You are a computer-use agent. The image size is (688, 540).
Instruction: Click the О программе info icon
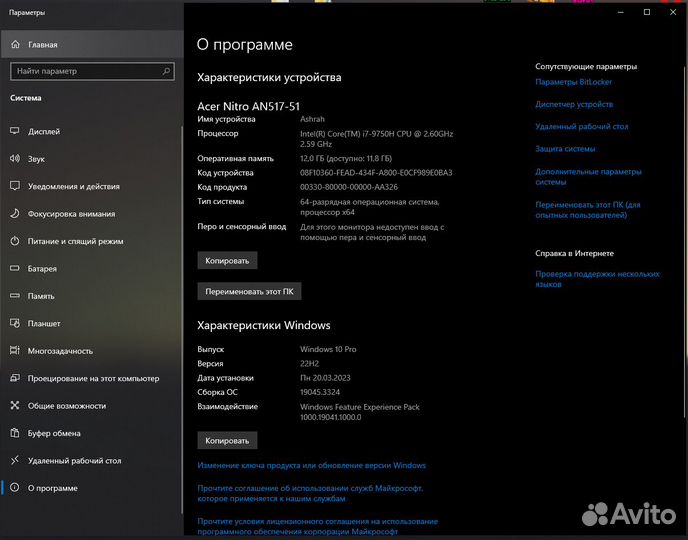(x=15, y=488)
